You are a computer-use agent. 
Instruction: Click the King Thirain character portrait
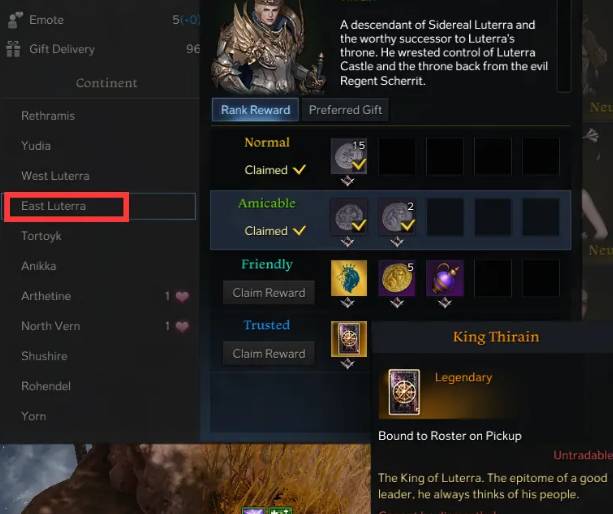269,46
